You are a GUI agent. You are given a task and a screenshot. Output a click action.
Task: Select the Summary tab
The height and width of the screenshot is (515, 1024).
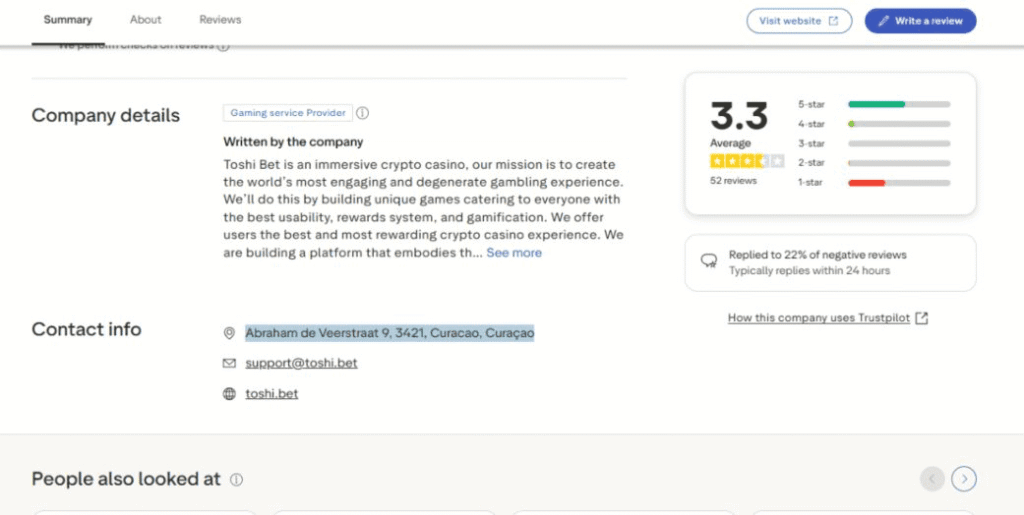pyautogui.click(x=68, y=20)
